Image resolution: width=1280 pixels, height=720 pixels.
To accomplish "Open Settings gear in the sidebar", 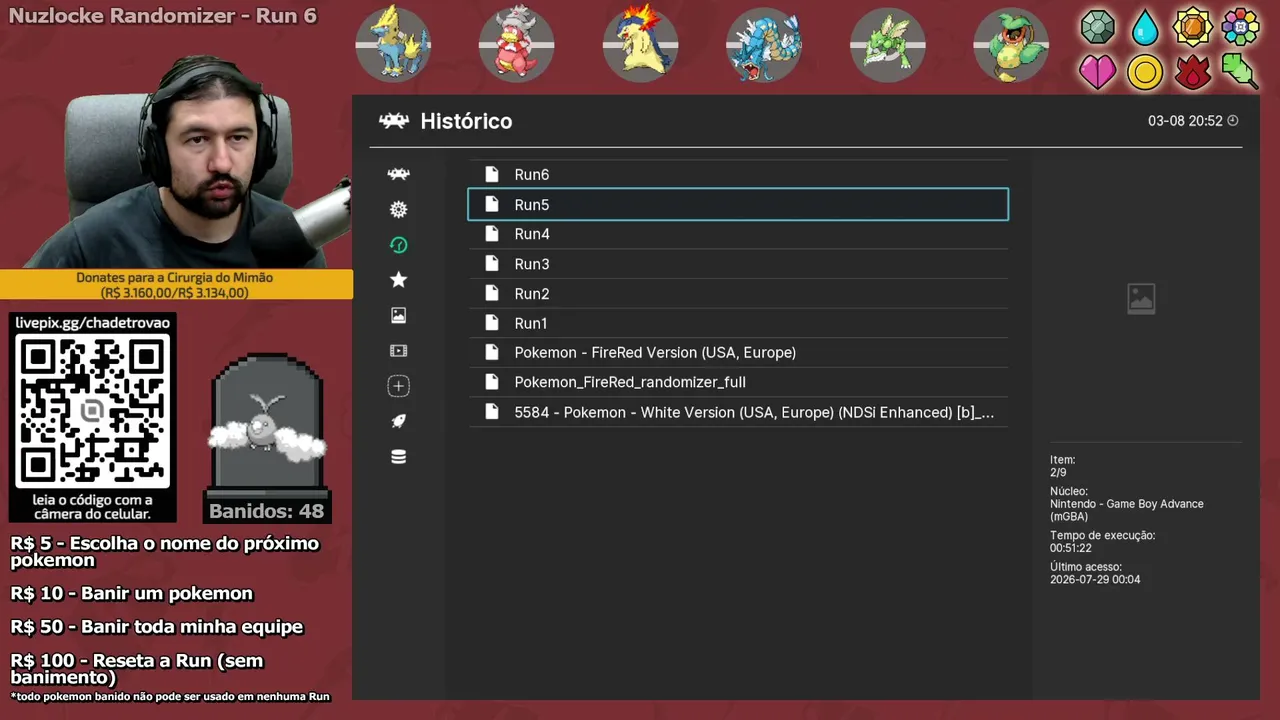I will [398, 209].
